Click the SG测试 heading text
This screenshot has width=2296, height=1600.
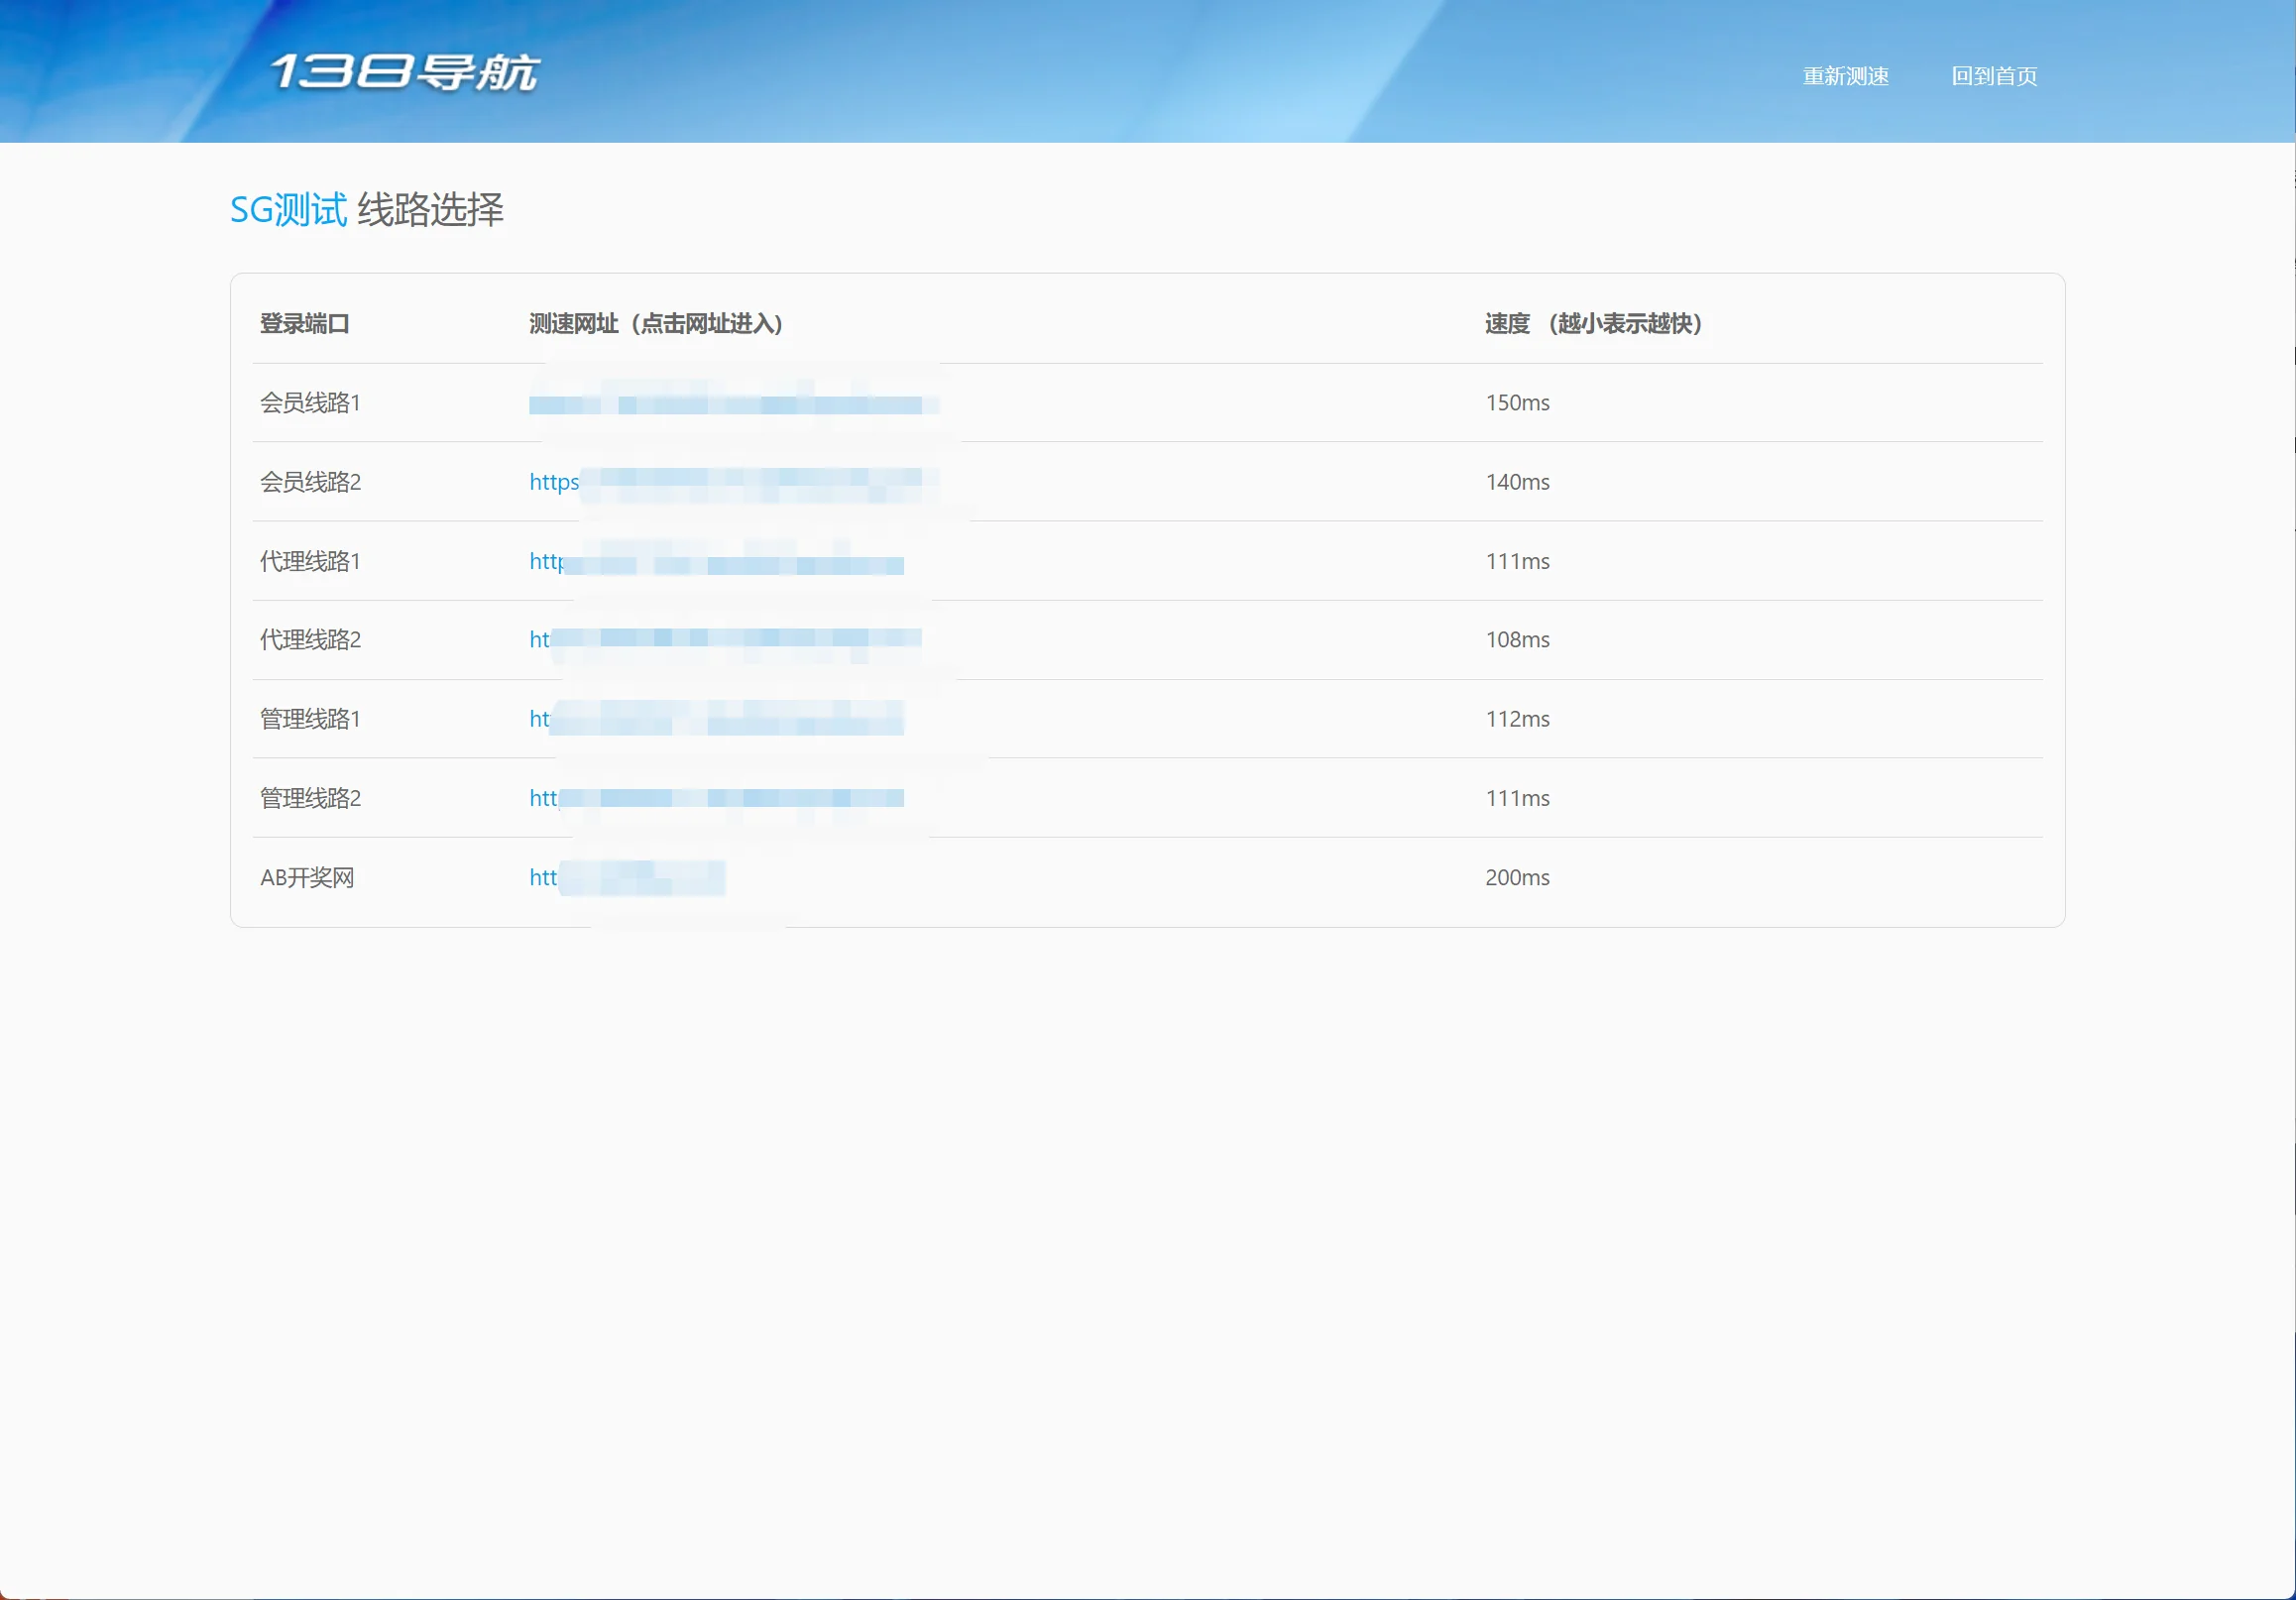[288, 210]
